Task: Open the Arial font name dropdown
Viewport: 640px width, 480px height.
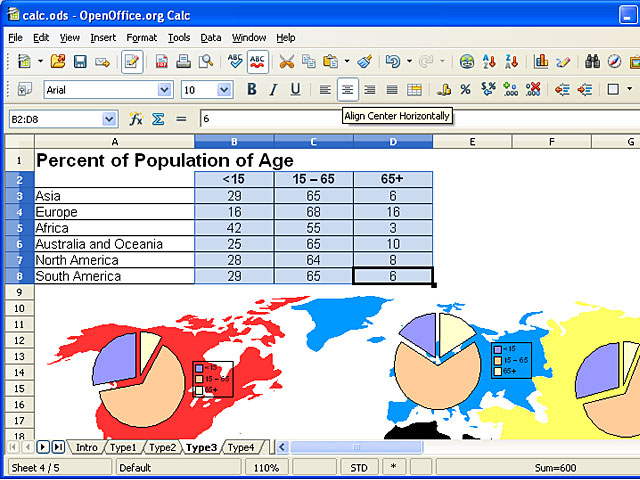Action: pos(164,90)
